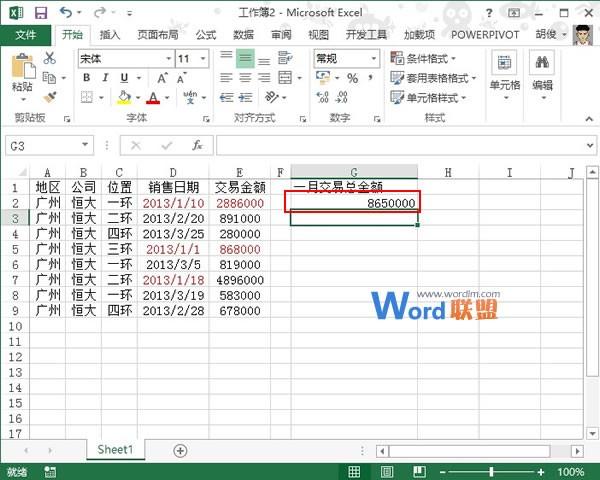Screen dimensions: 600x480
Task: Switch to the 插入 Insert tab
Action: [110, 35]
